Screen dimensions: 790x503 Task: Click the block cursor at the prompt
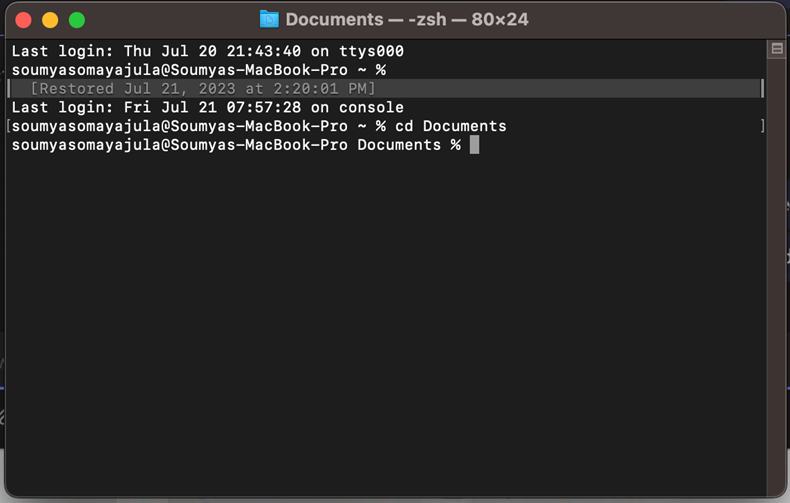(474, 145)
